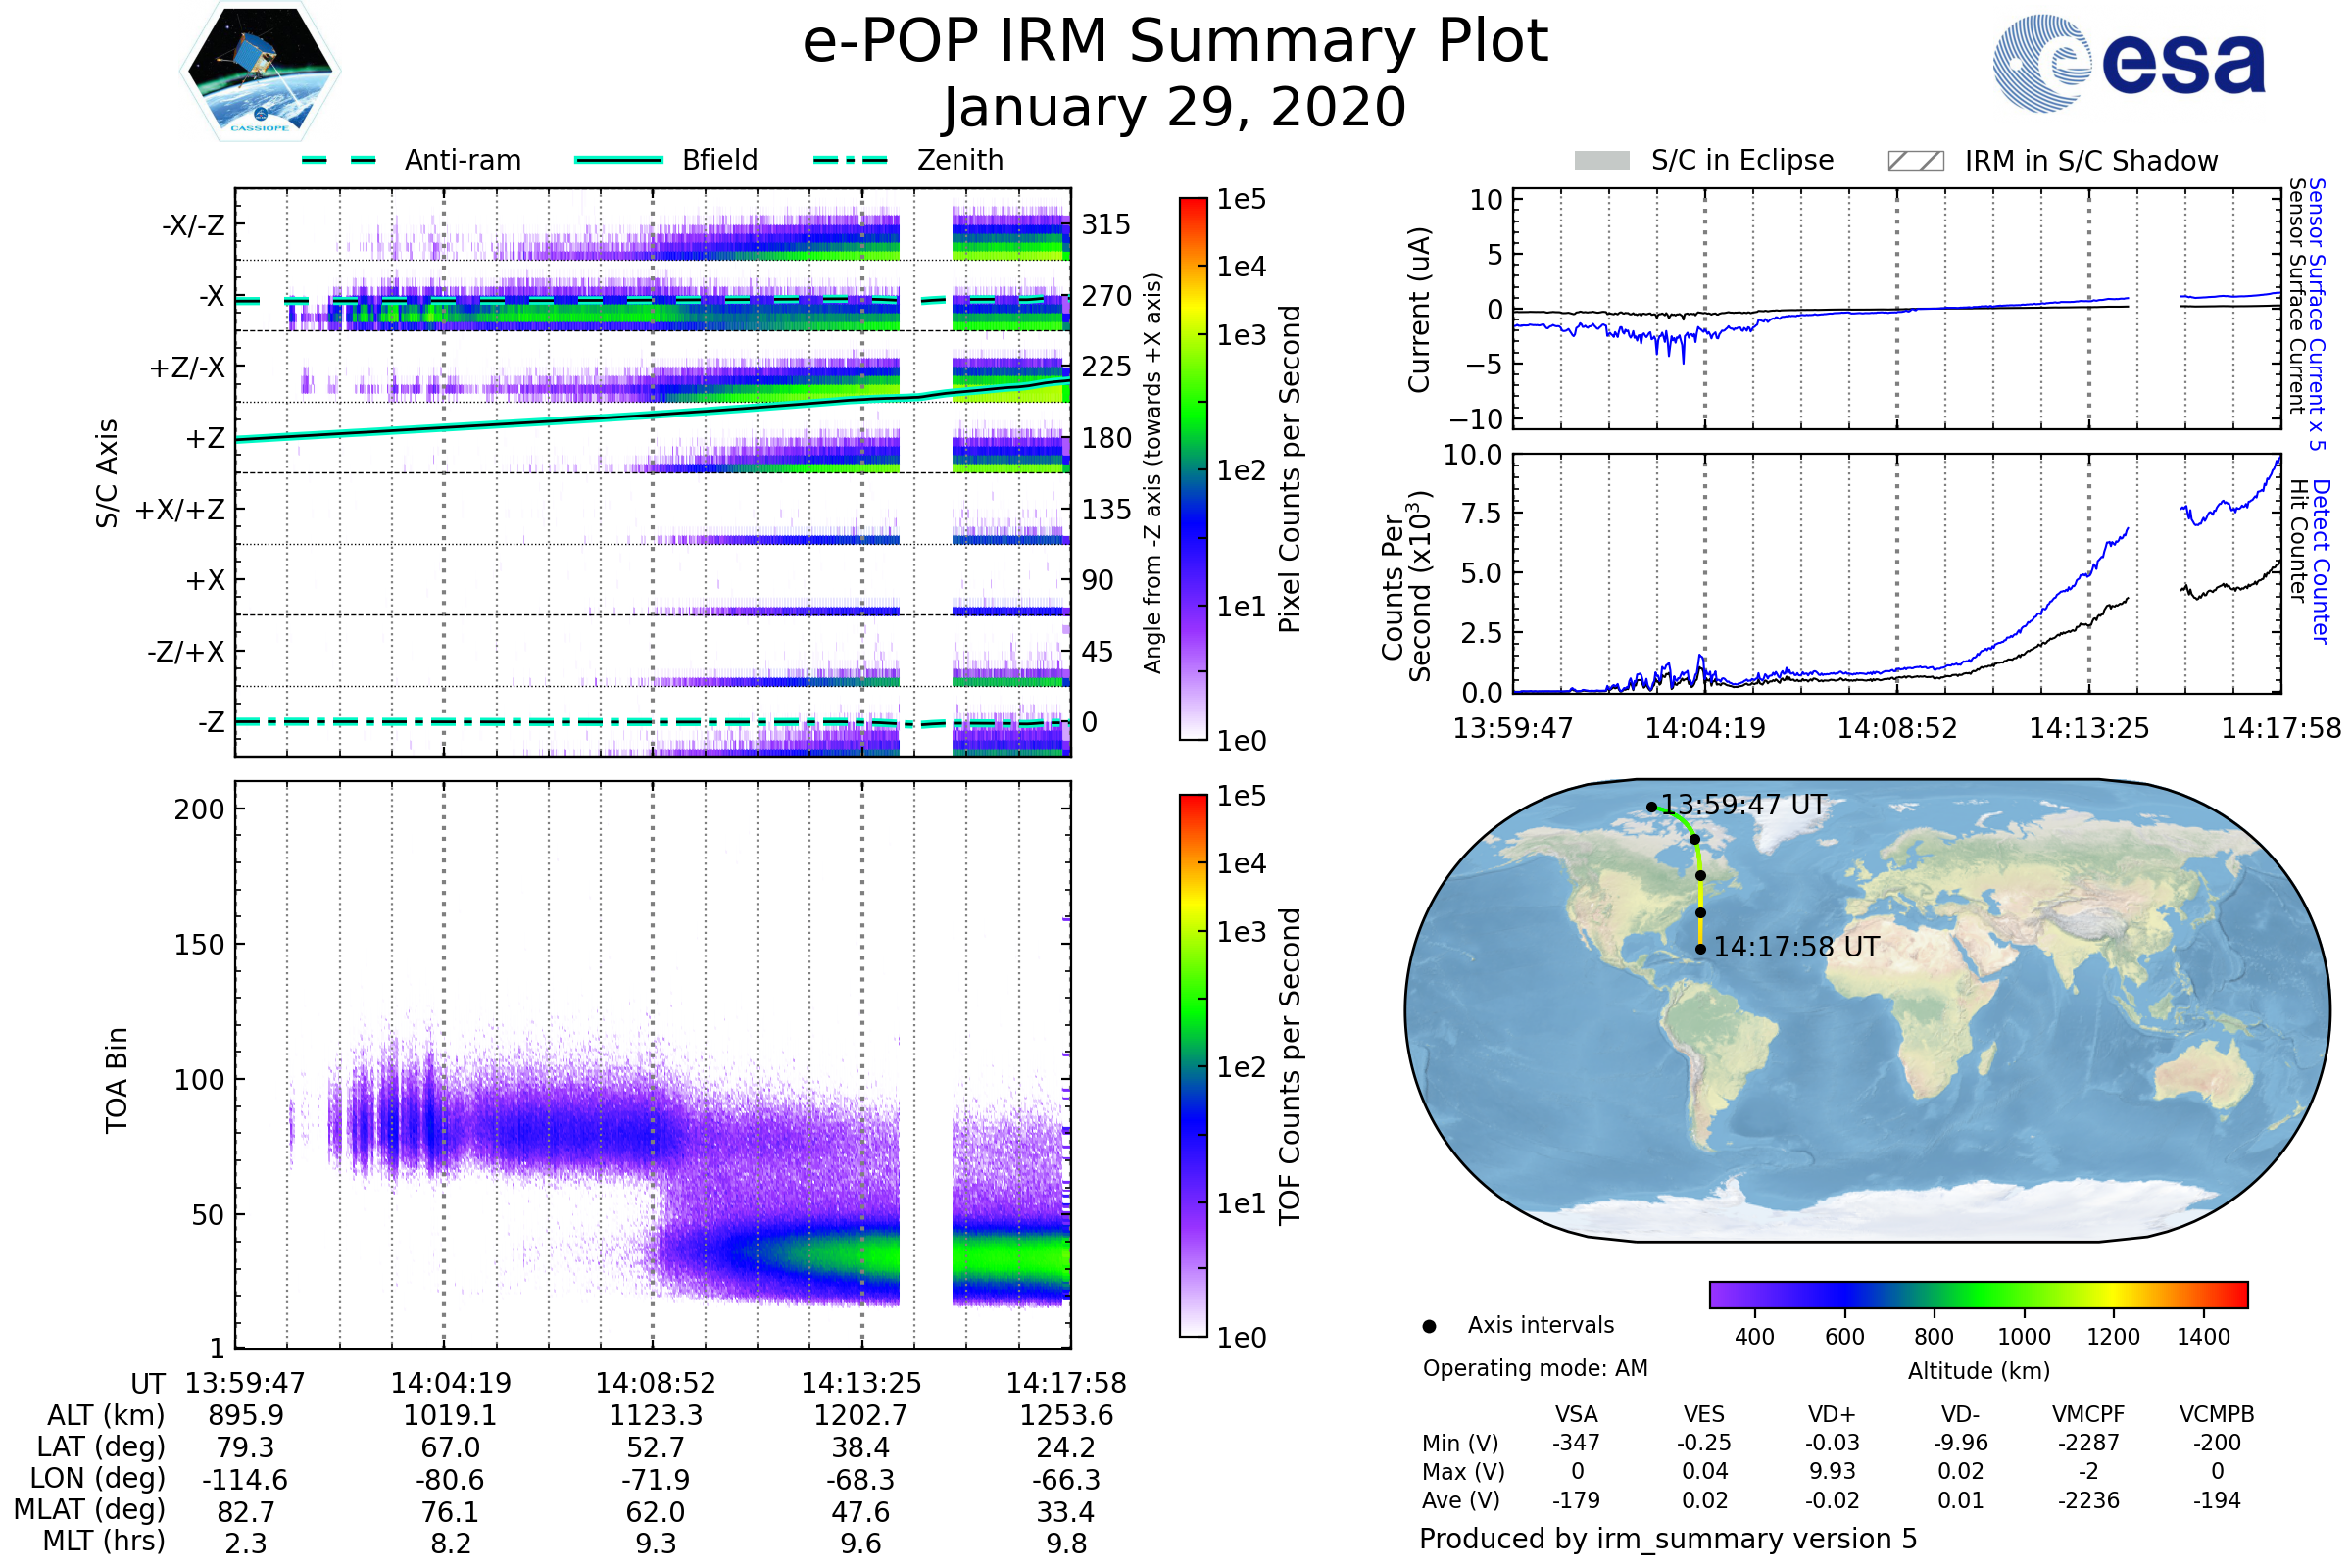Click the 14:17:58 UT end point on map
The height and width of the screenshot is (1568, 2352).
pyautogui.click(x=1700, y=949)
